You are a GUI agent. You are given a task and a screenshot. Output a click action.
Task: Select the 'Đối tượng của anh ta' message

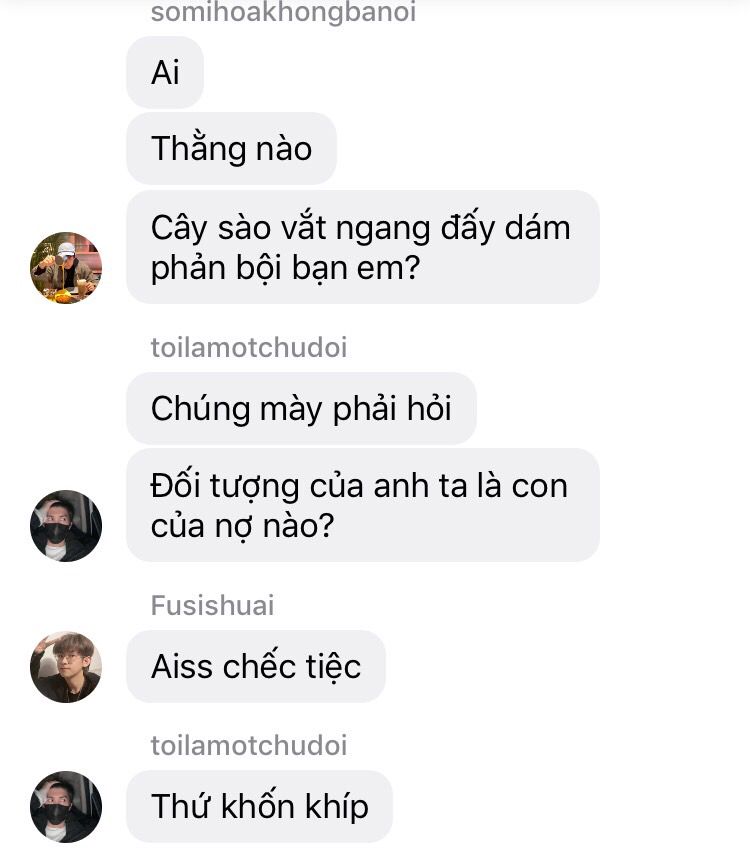(x=363, y=505)
